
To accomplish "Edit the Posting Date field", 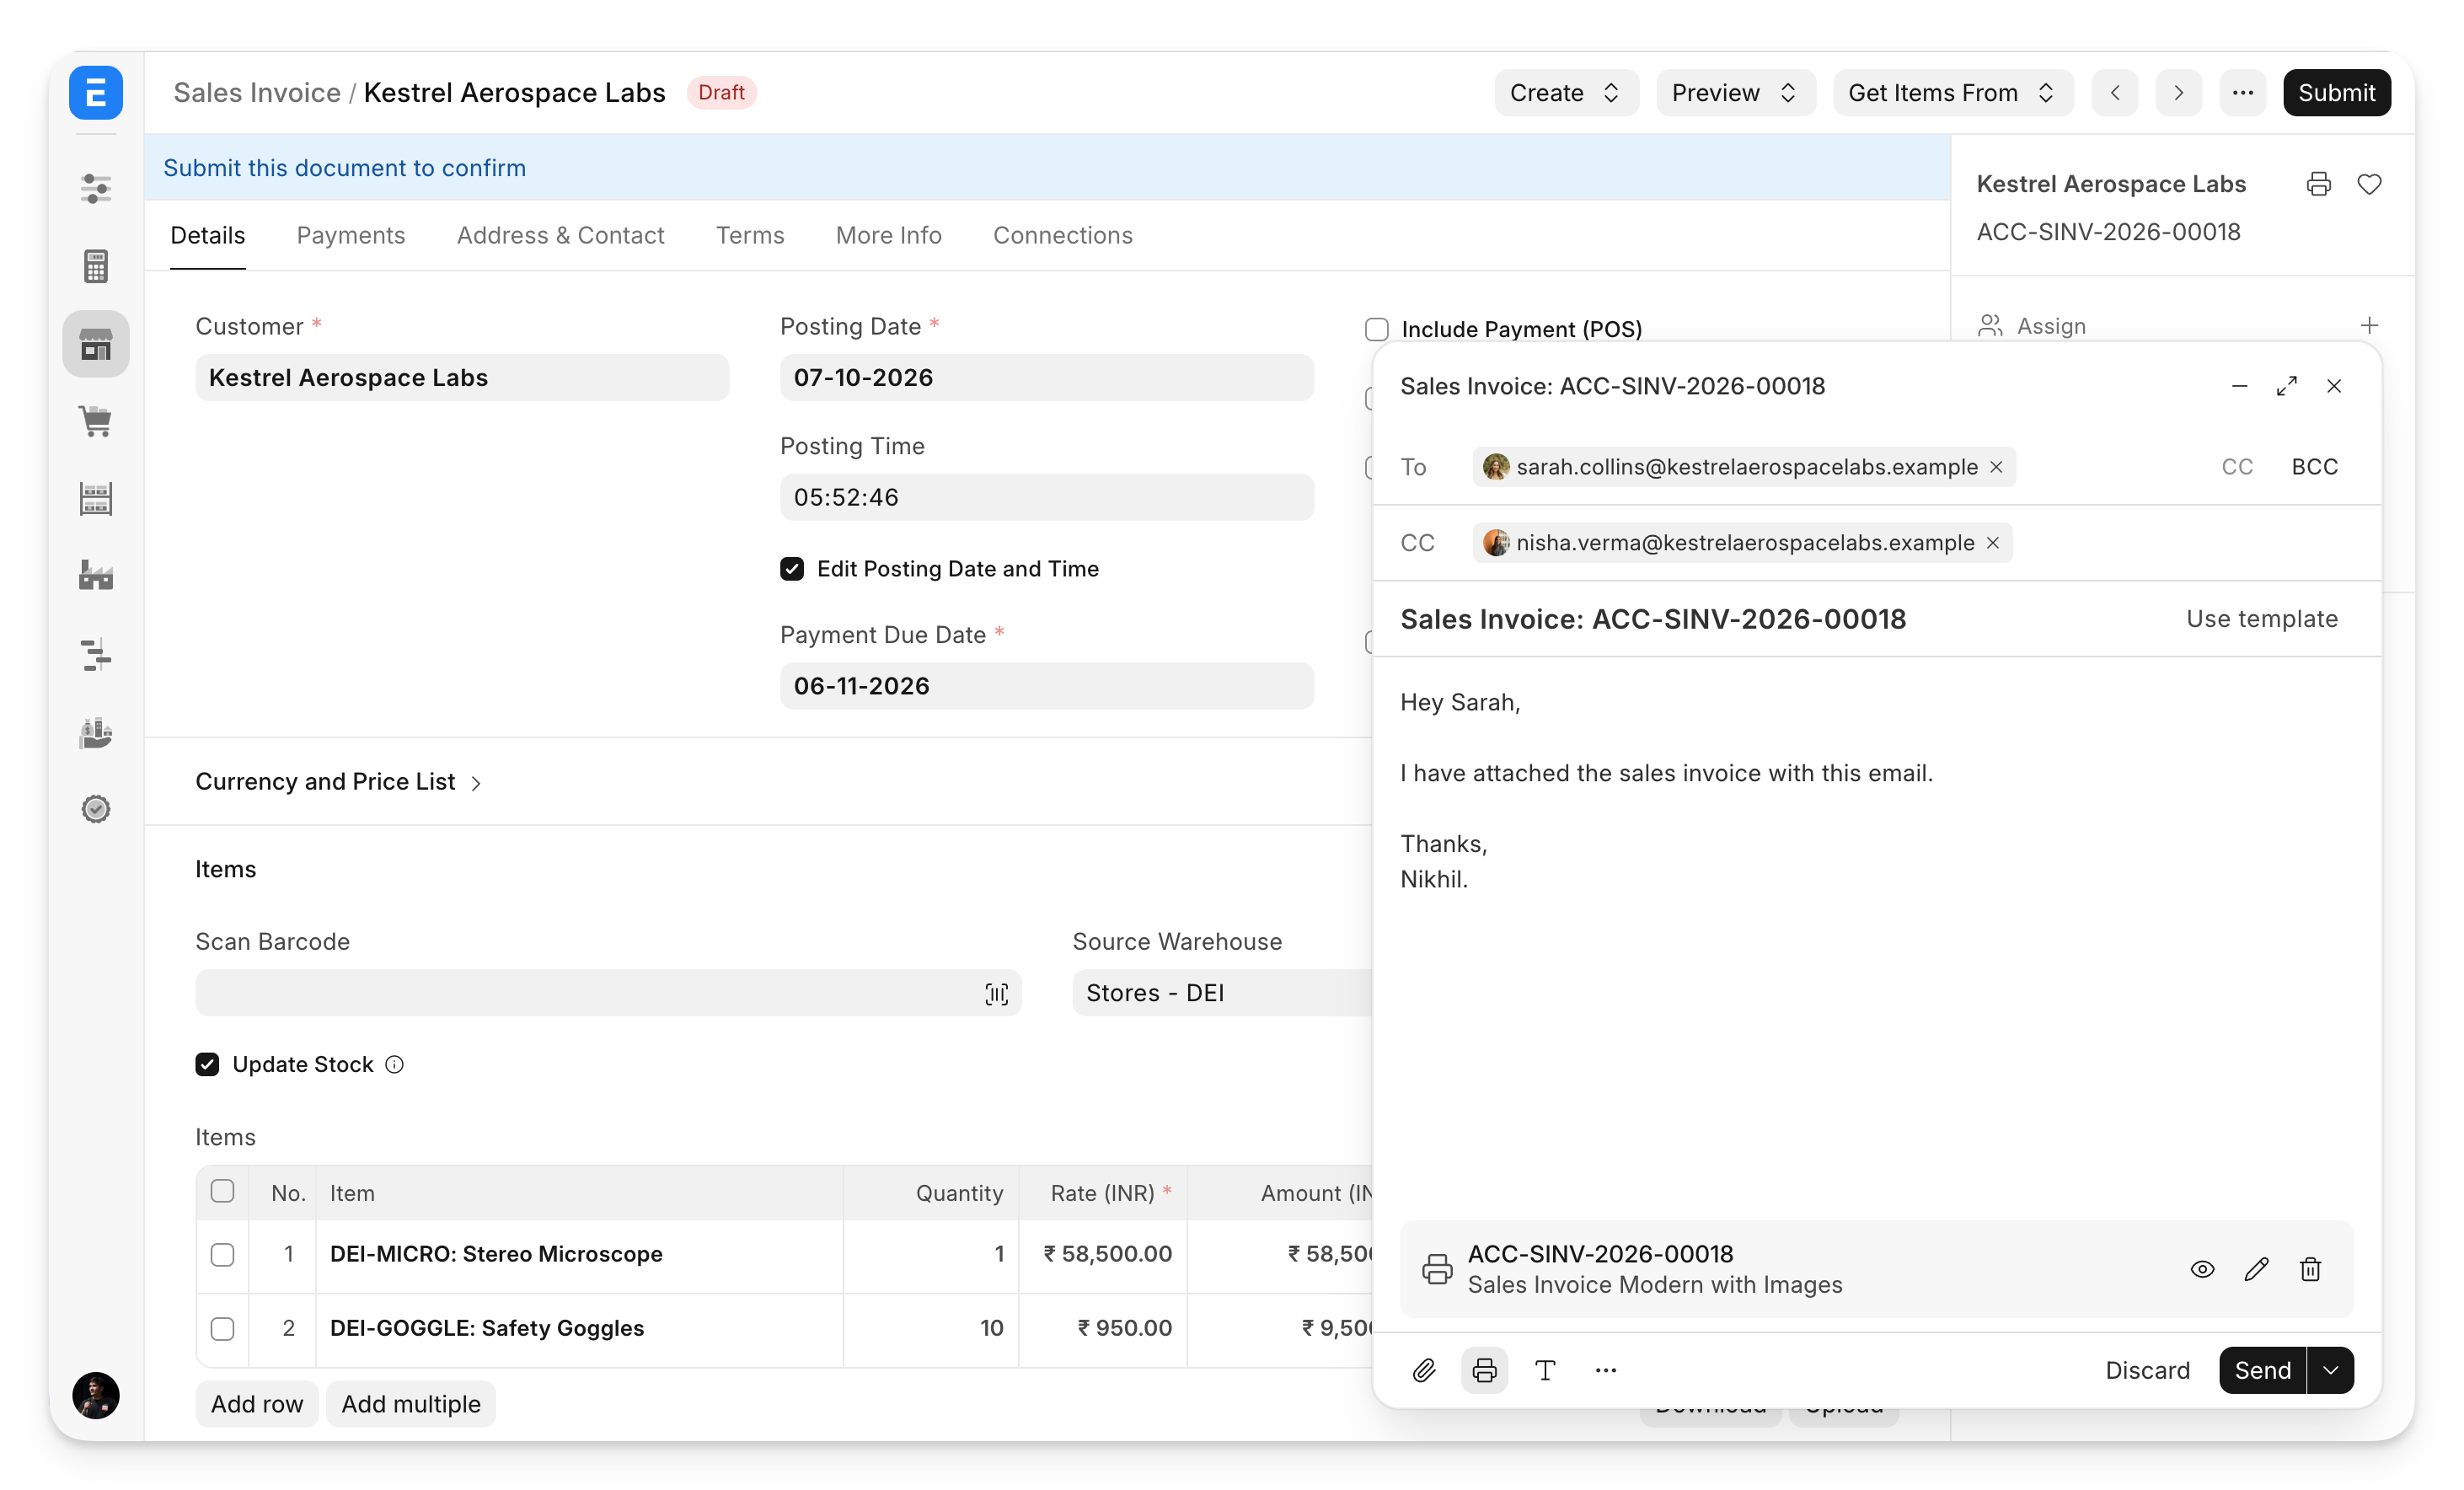I will point(1046,377).
